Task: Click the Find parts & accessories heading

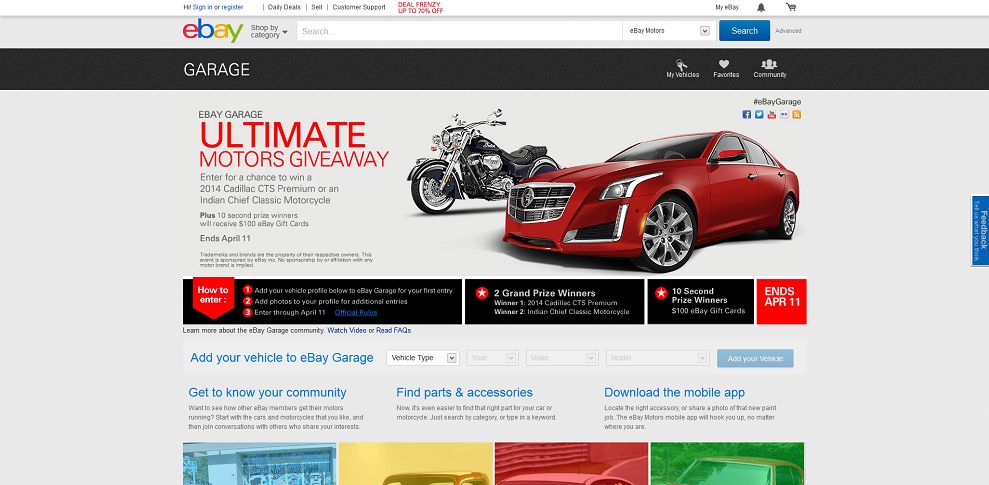Action: click(464, 392)
